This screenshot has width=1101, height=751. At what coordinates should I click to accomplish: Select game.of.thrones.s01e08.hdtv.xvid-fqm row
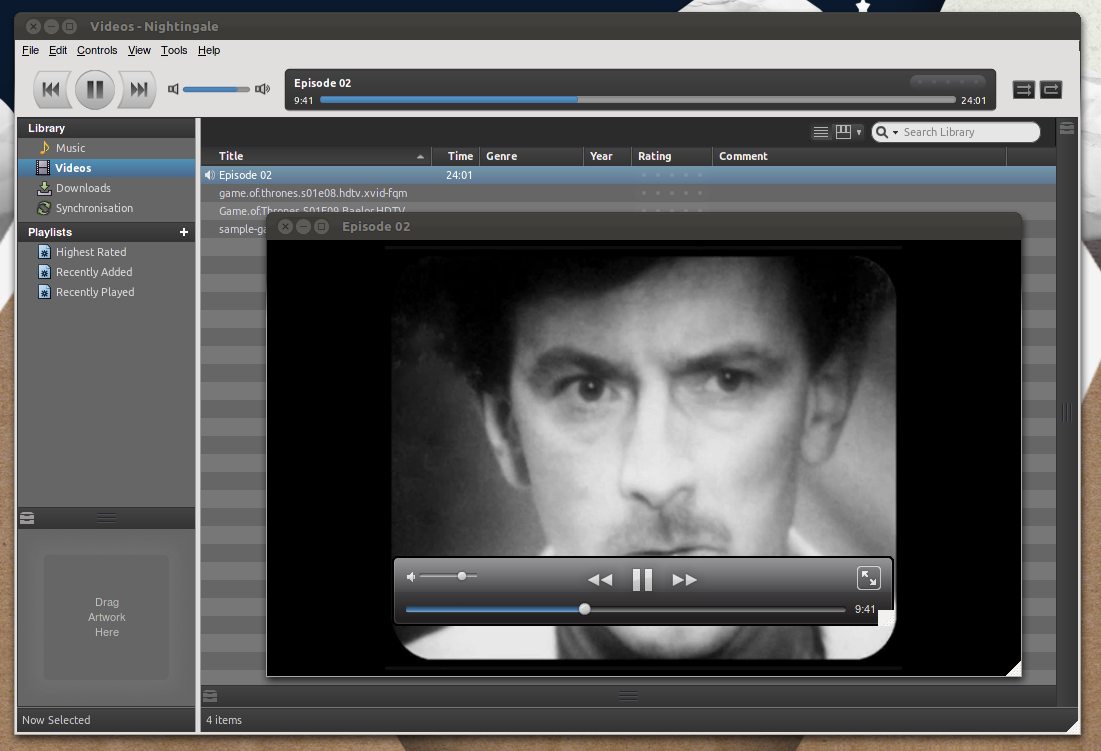(x=628, y=193)
